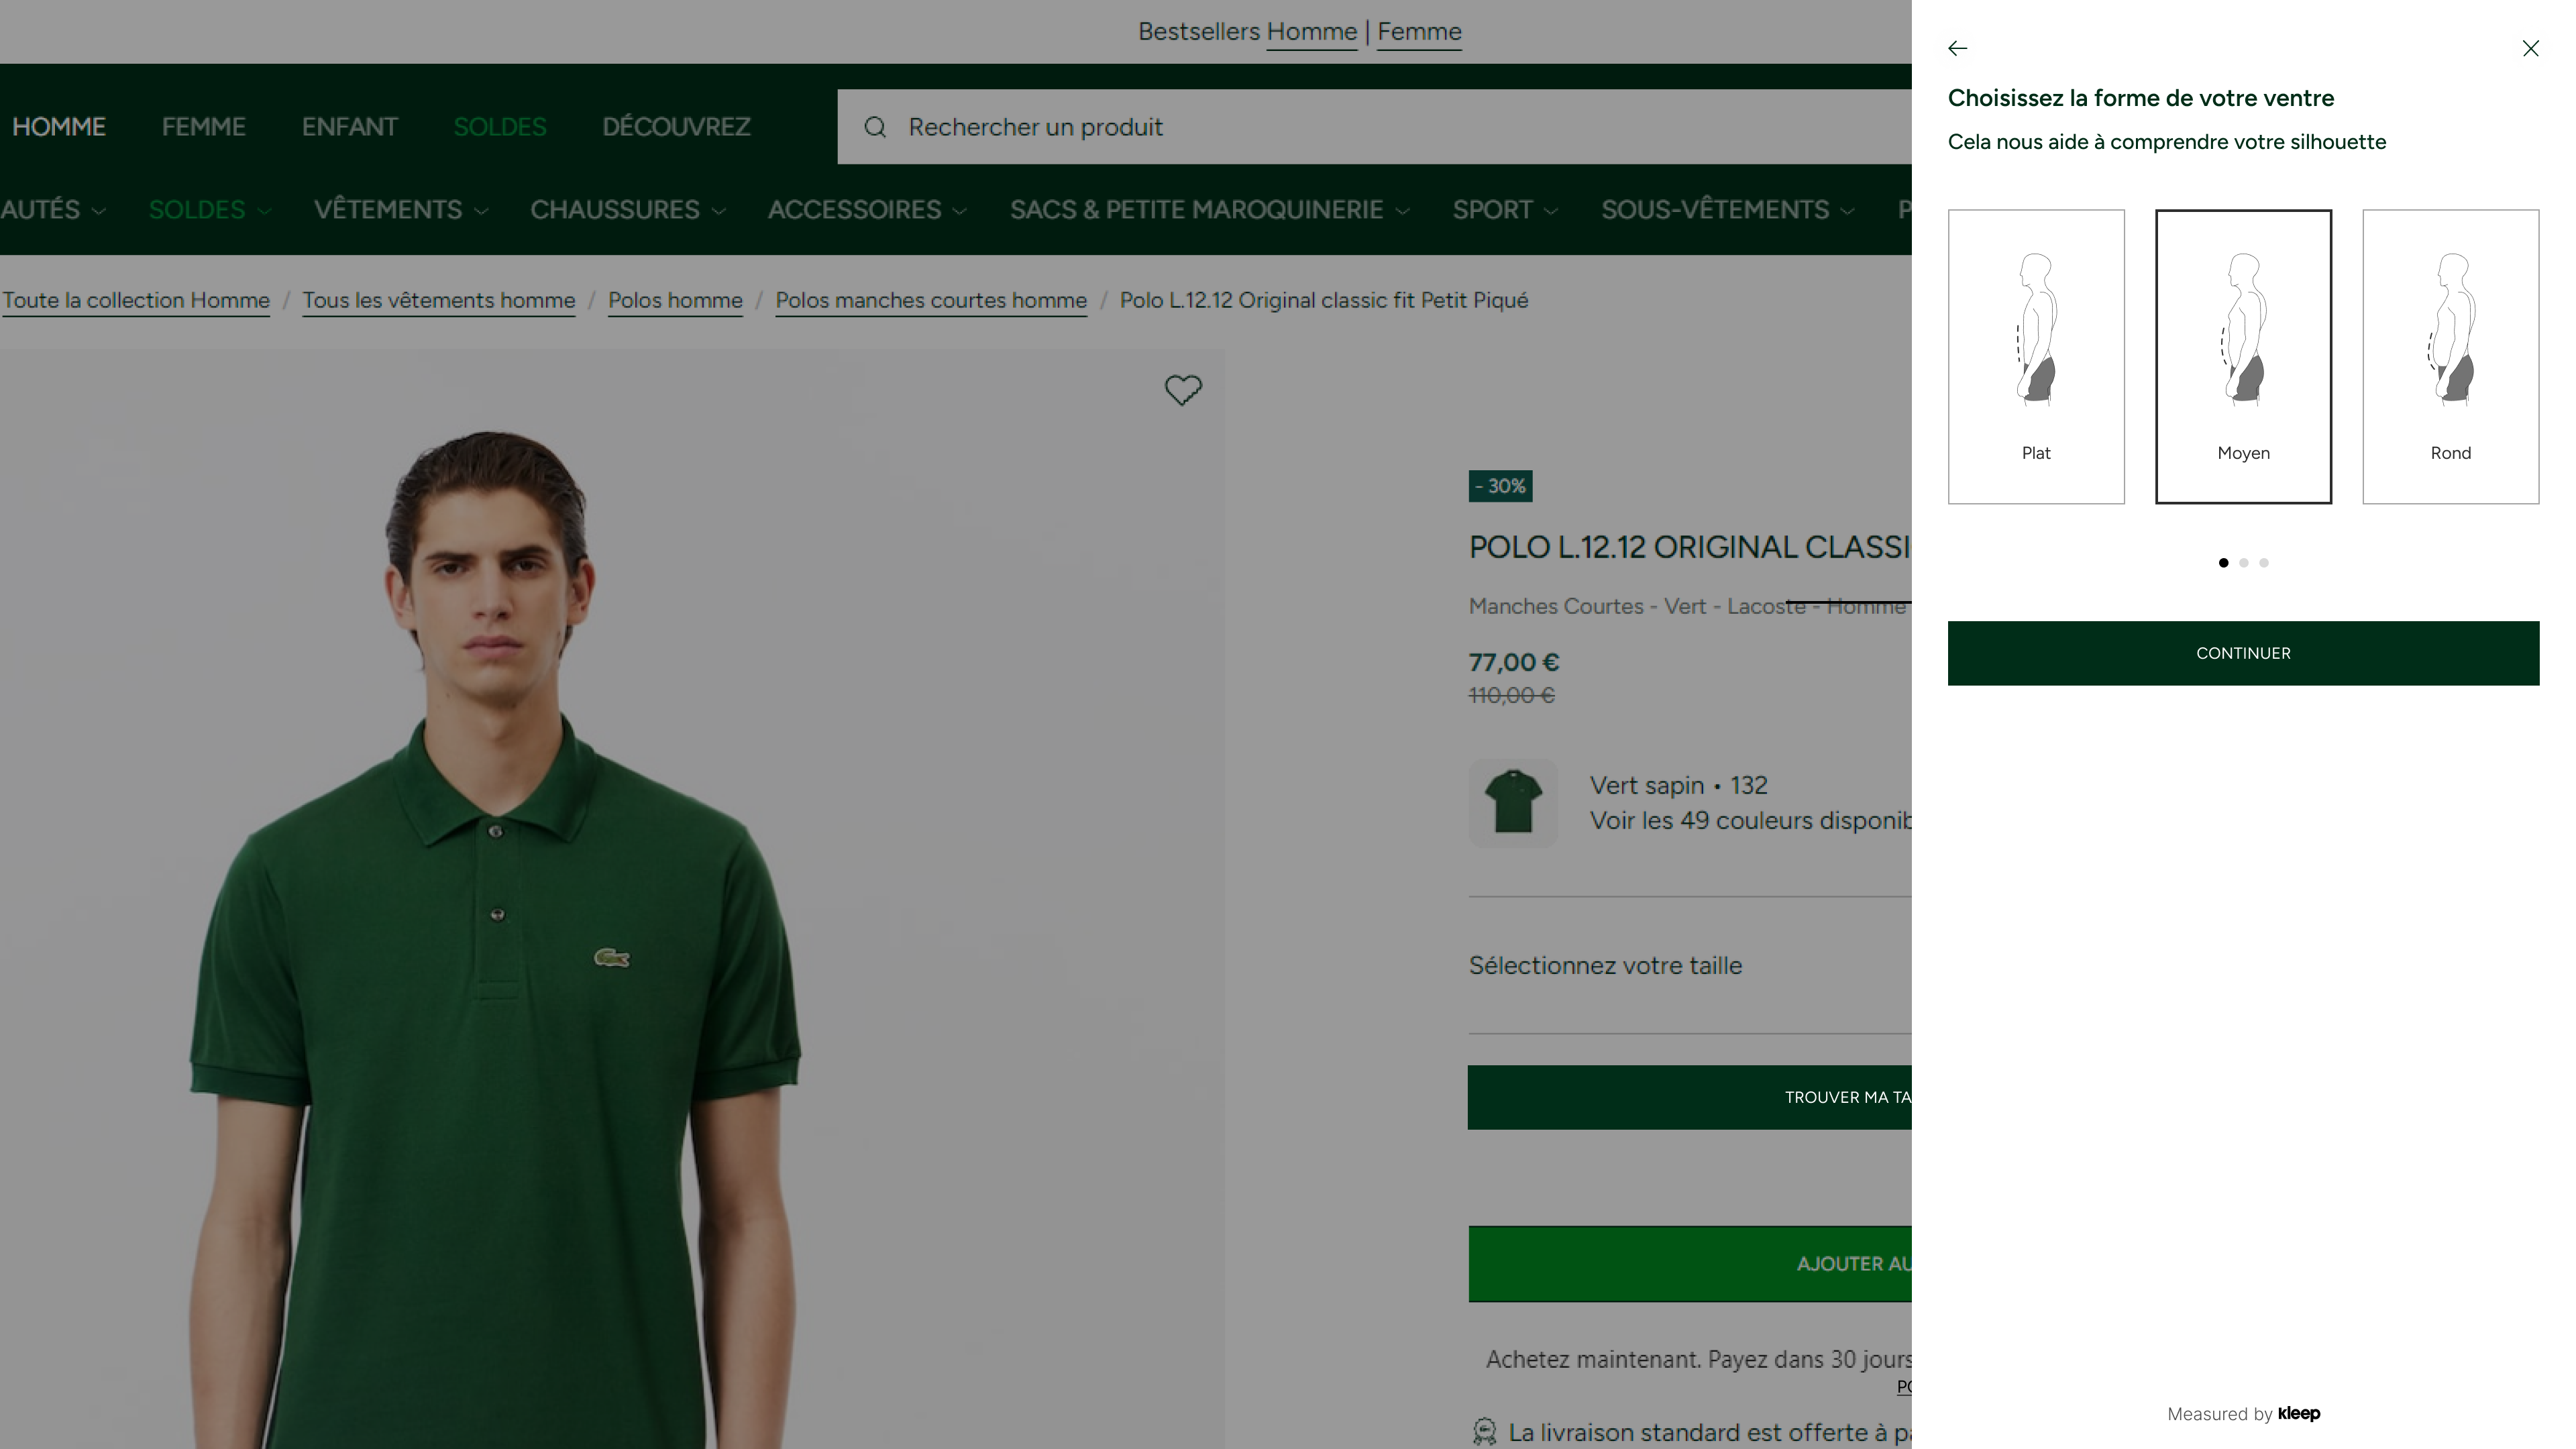Image resolution: width=2576 pixels, height=1449 pixels.
Task: Switch to FEMME section
Action: [x=204, y=127]
